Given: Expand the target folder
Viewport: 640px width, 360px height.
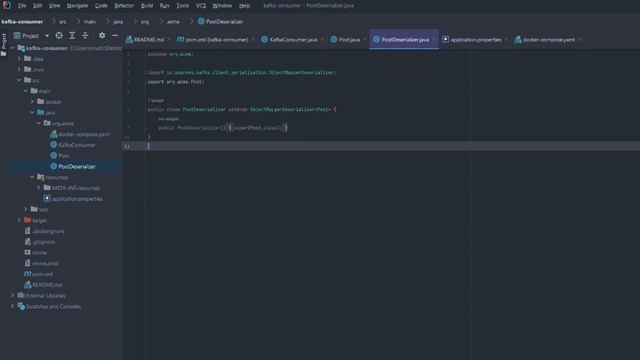Looking at the screenshot, I should click(19, 220).
